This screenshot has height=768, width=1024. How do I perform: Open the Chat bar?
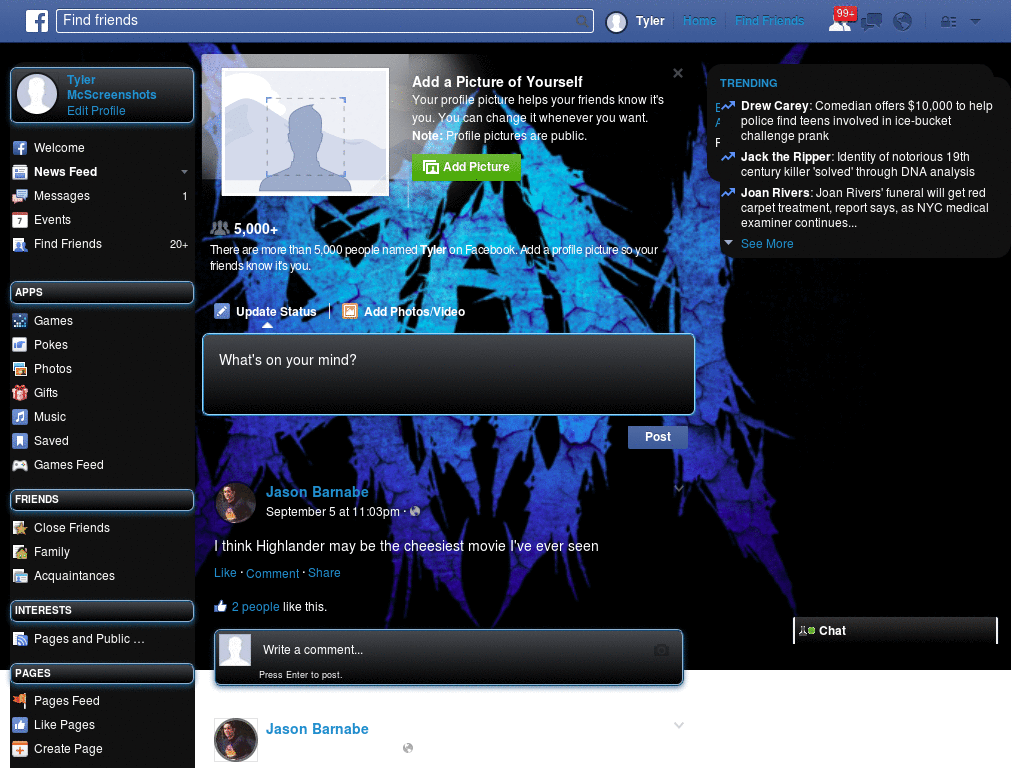coord(895,631)
